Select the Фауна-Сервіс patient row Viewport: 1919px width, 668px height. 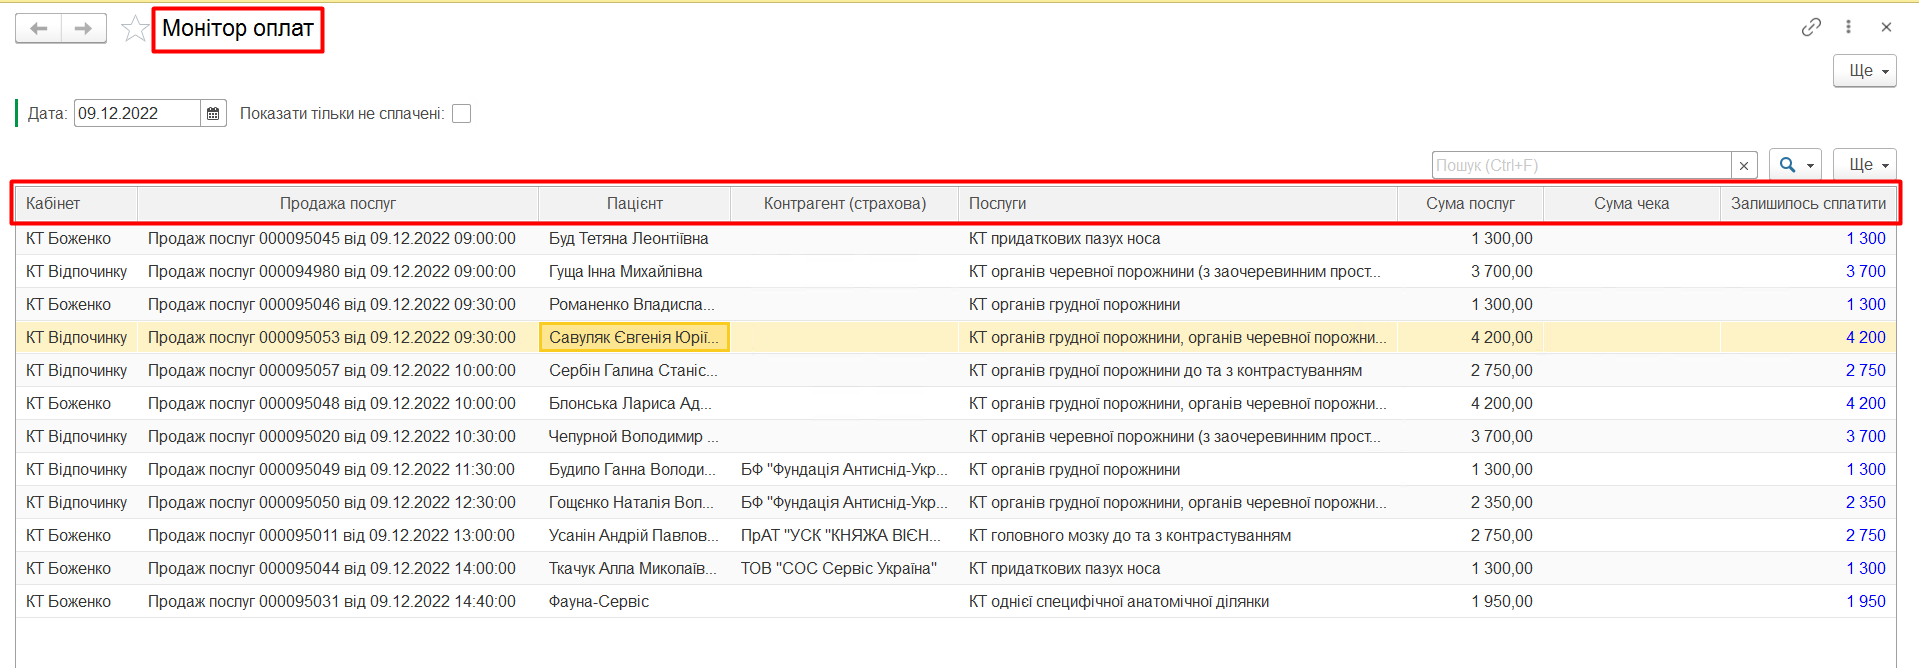(598, 601)
